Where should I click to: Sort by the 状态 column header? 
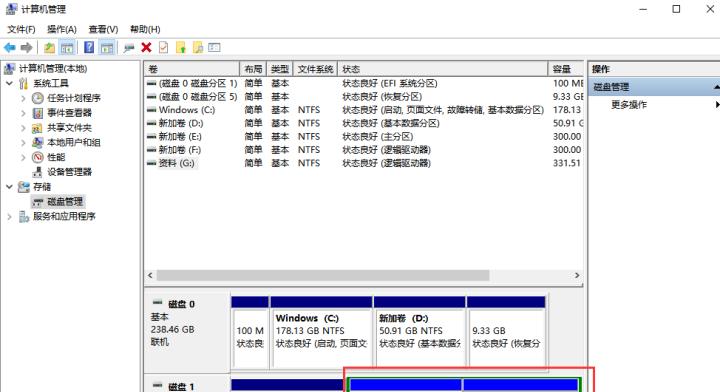pyautogui.click(x=443, y=69)
